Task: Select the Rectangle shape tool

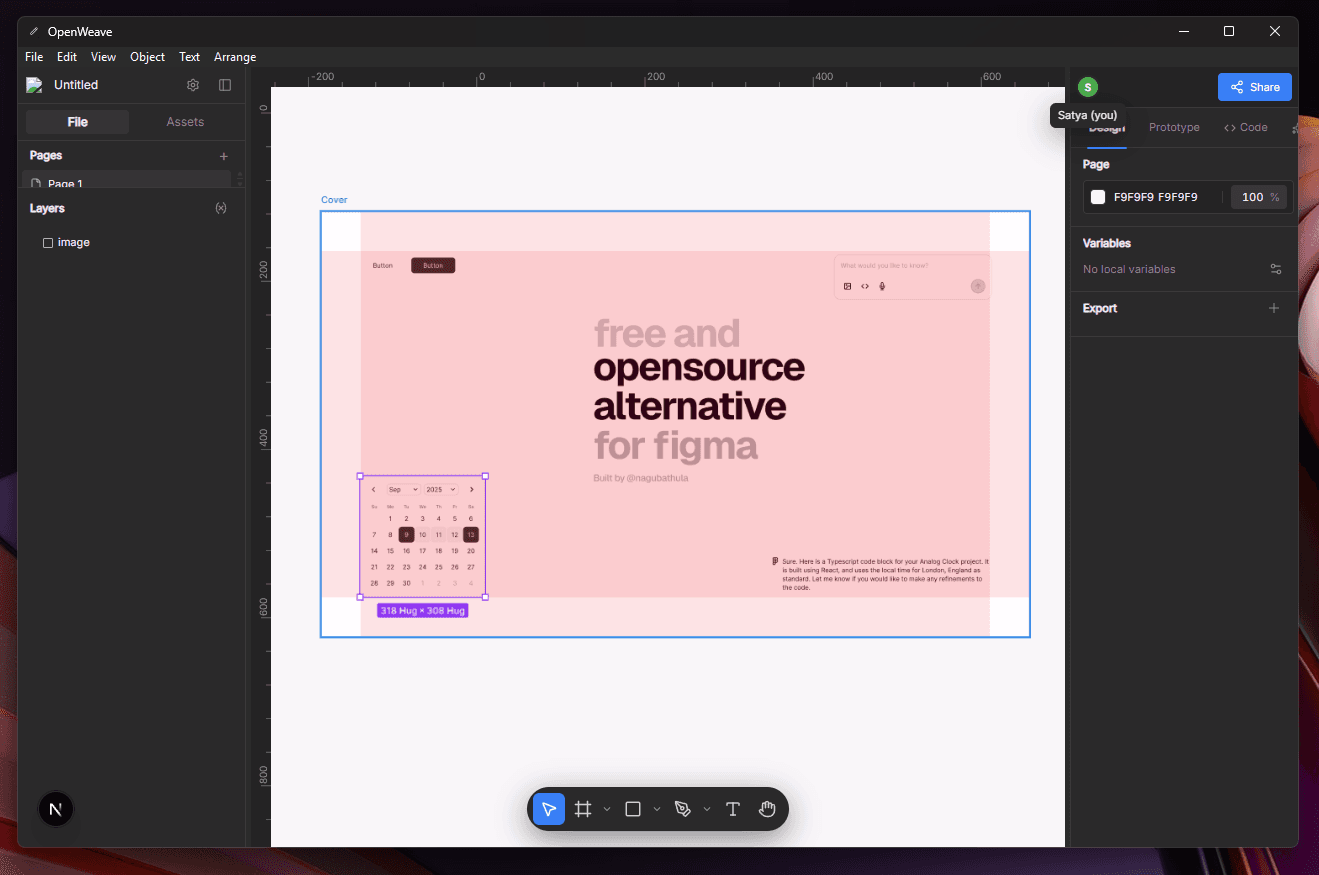Action: tap(633, 809)
